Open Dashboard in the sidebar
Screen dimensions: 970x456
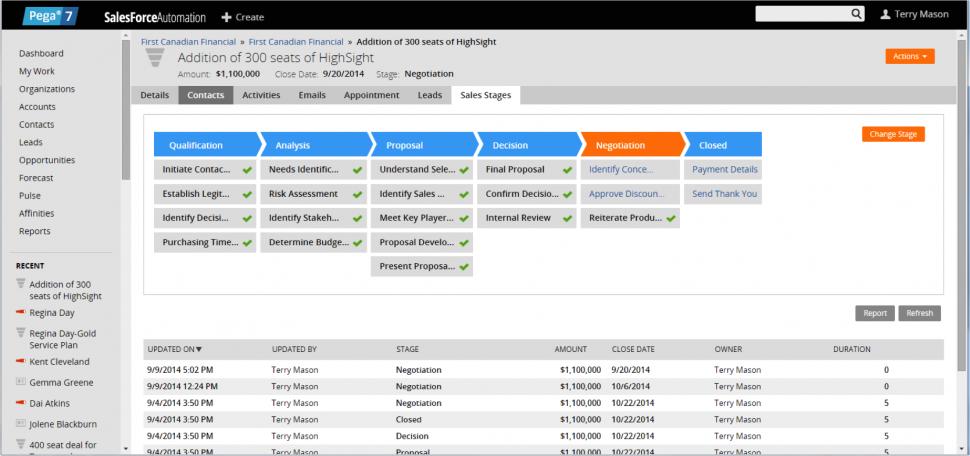[41, 53]
